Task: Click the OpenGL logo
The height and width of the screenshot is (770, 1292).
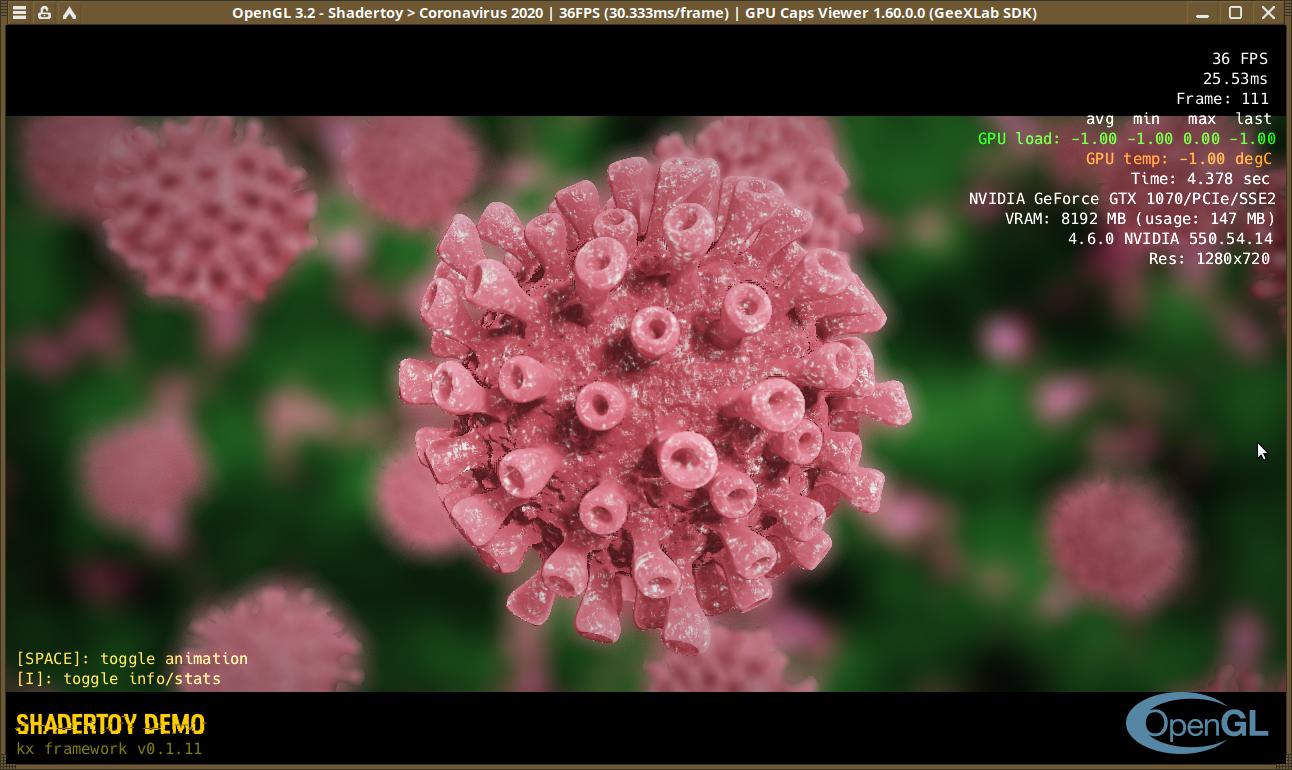Action: (1198, 723)
